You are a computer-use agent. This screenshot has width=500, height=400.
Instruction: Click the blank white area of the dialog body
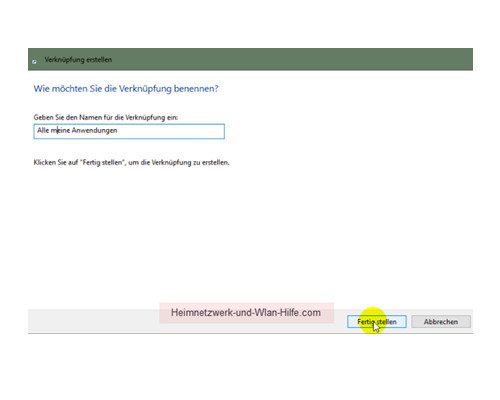point(250,233)
